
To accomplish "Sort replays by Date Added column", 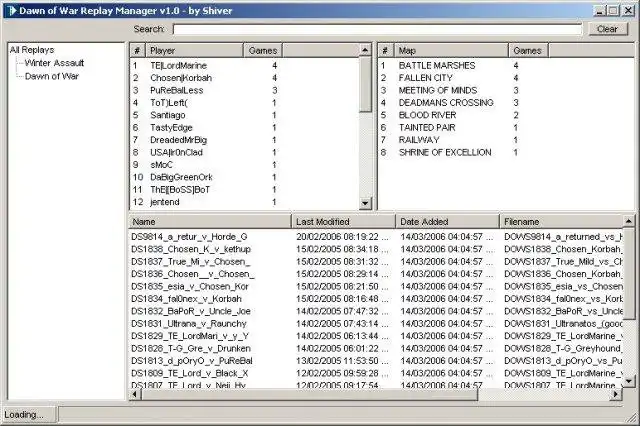I will 447,222.
